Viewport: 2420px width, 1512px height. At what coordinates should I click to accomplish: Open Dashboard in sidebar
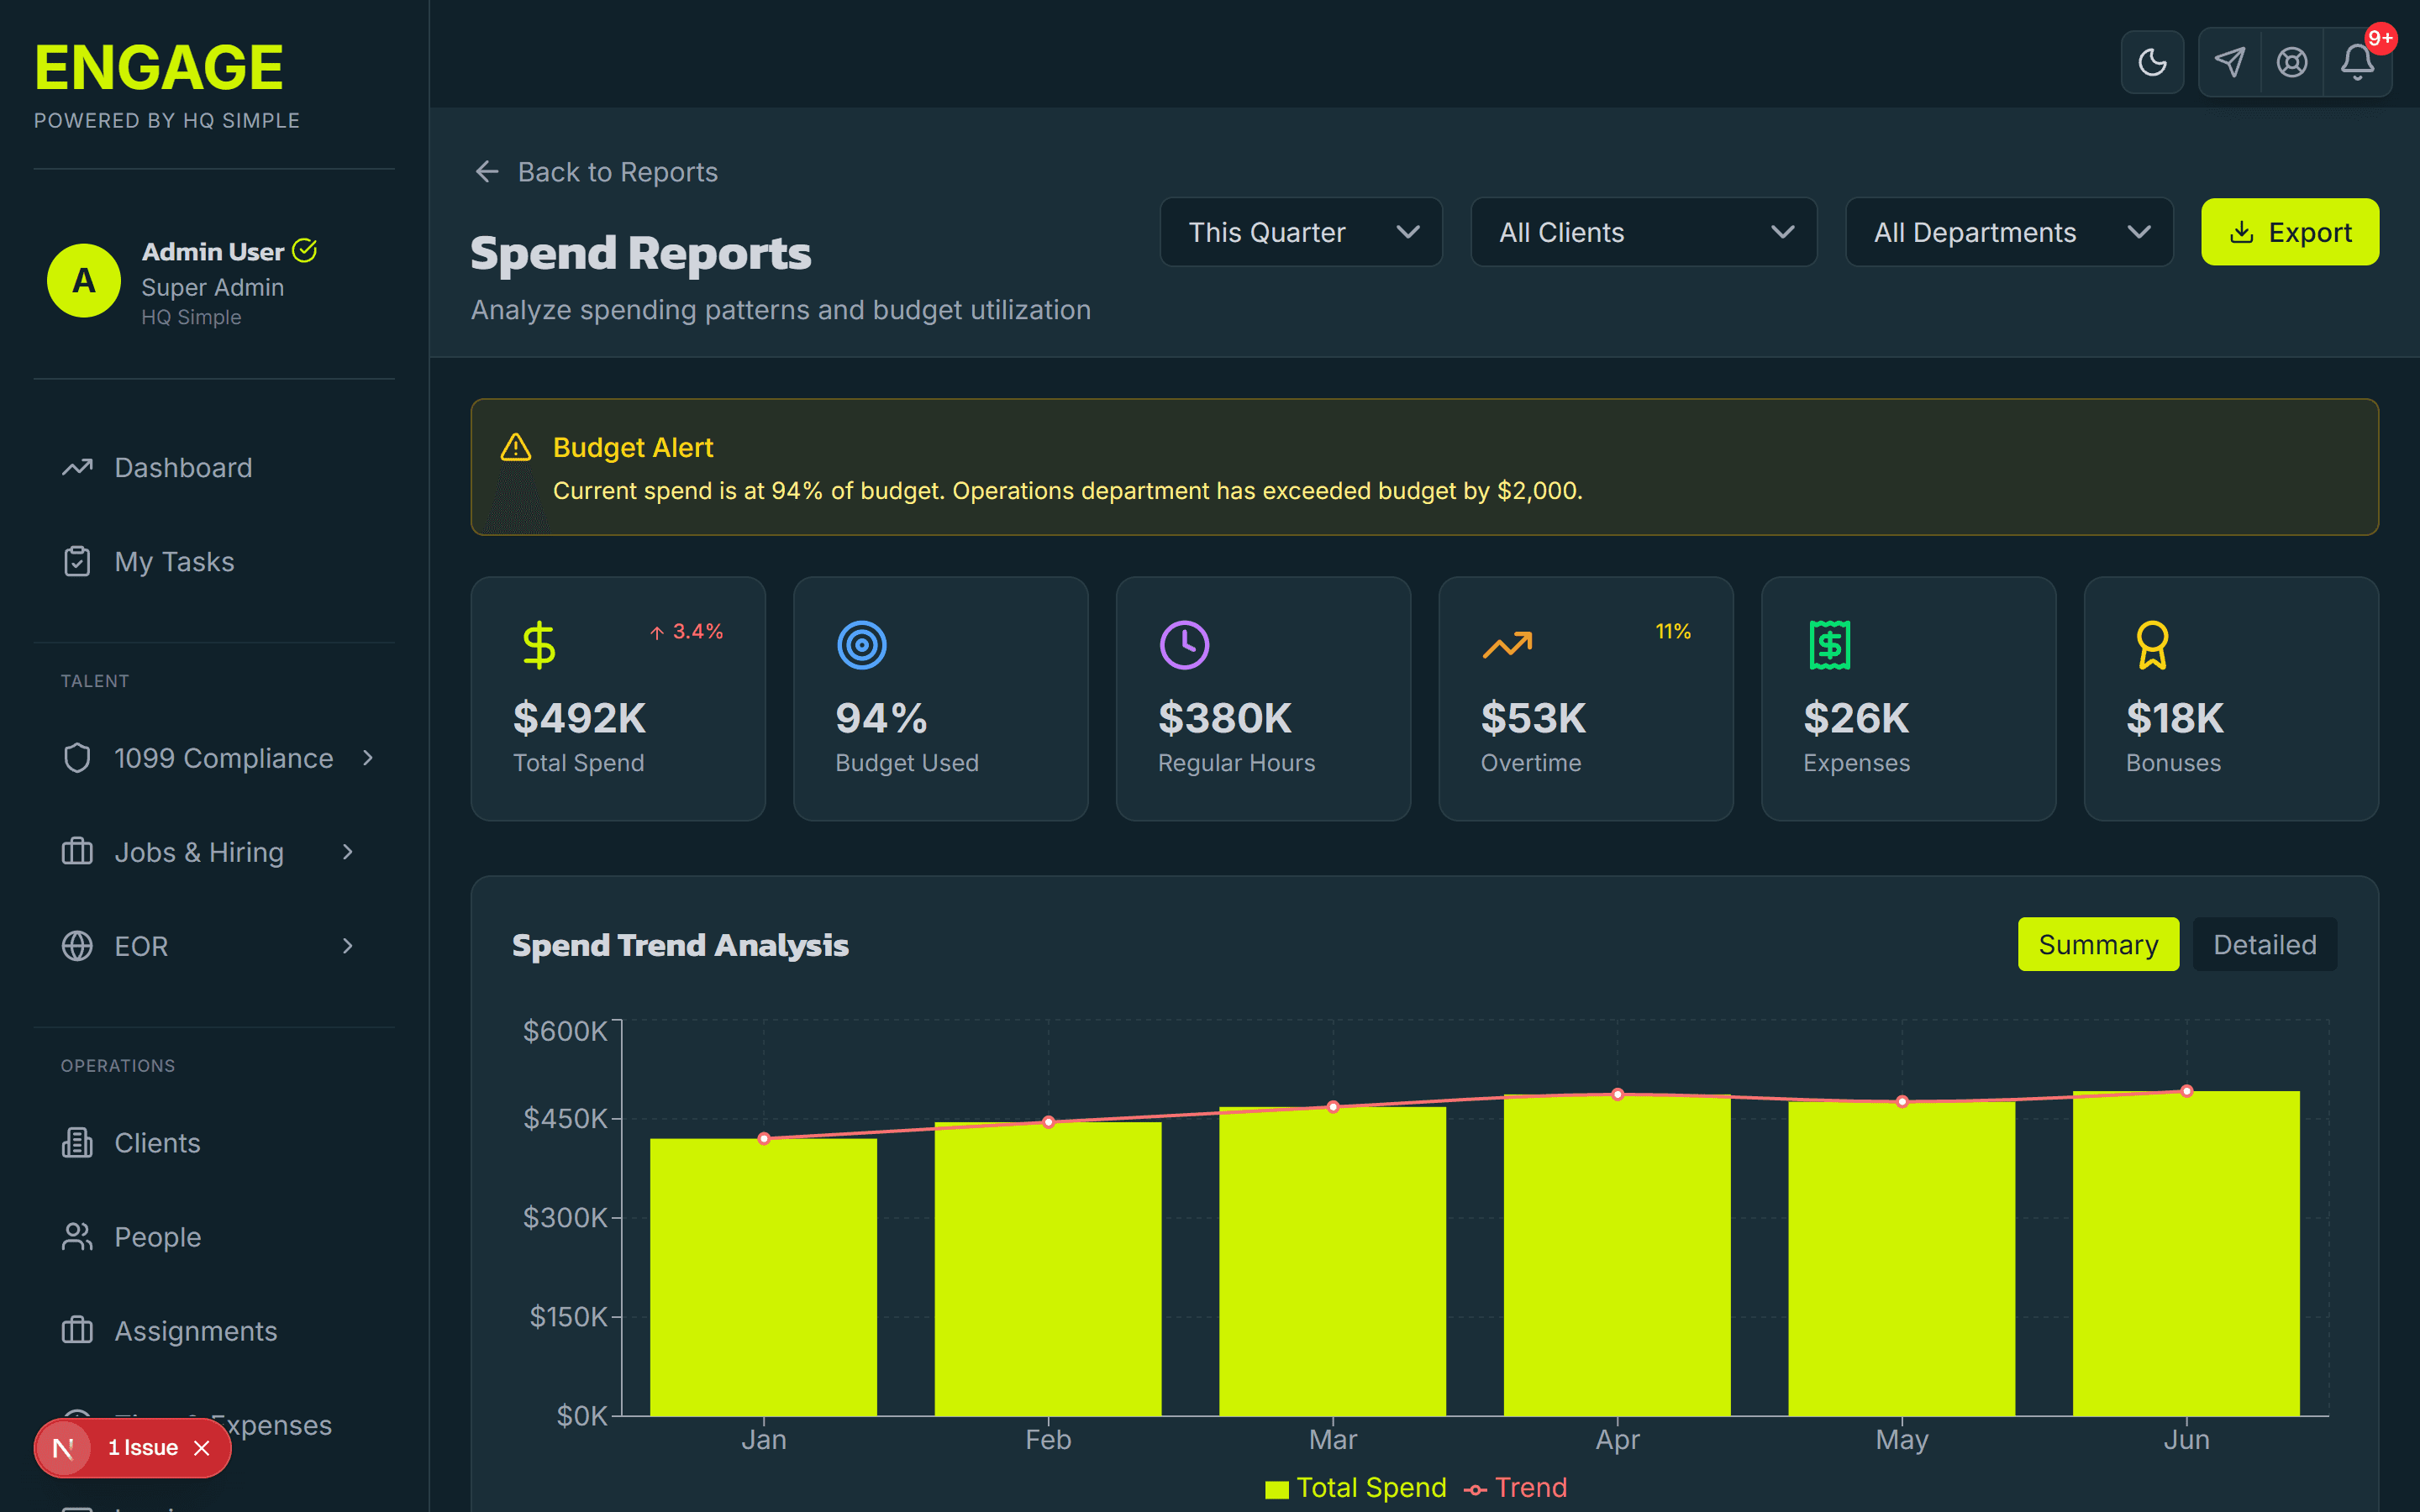point(214,467)
